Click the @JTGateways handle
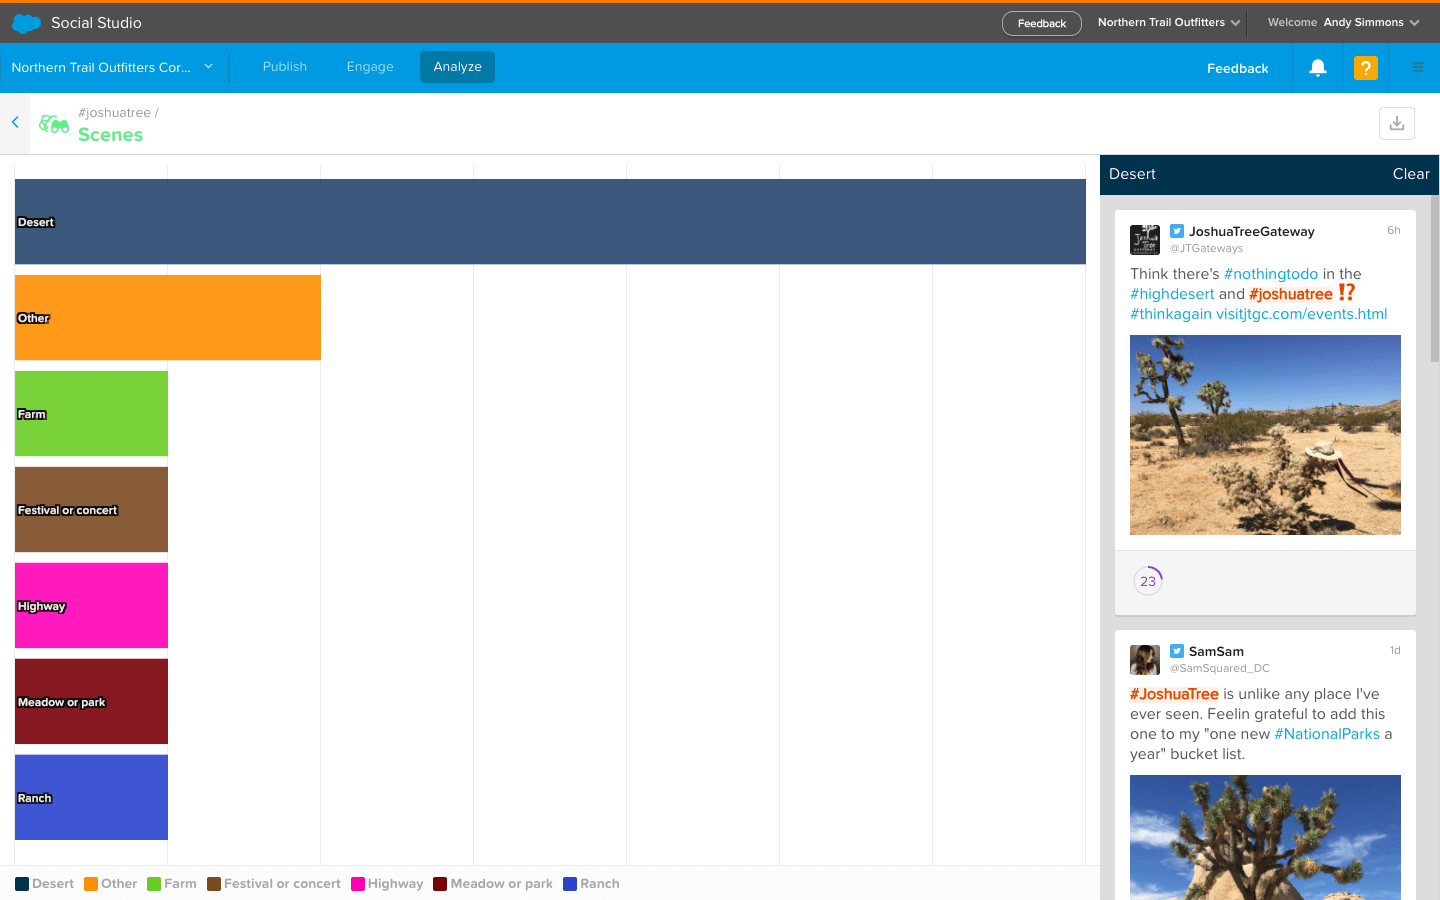This screenshot has width=1440, height=900. (1206, 248)
